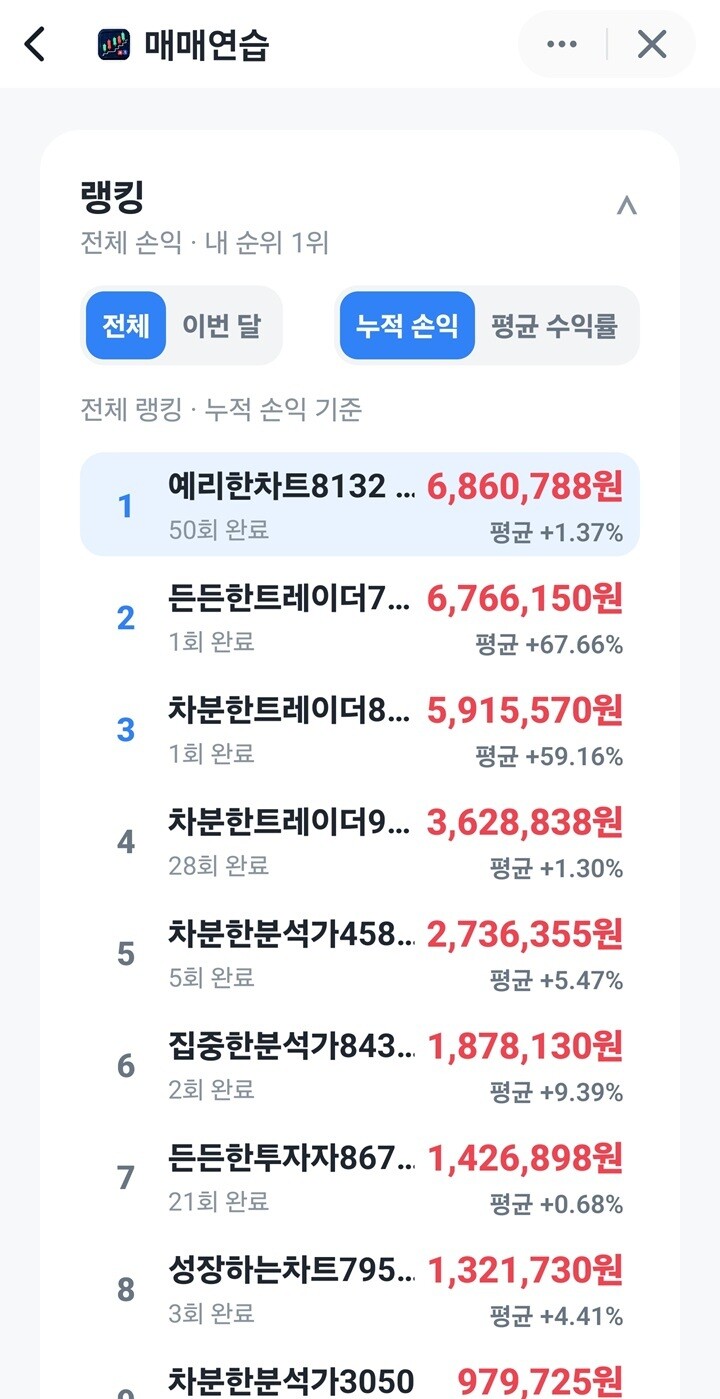Open 차분한분석가3050 ranking entry
The width and height of the screenshot is (720, 1399).
[x=360, y=1380]
